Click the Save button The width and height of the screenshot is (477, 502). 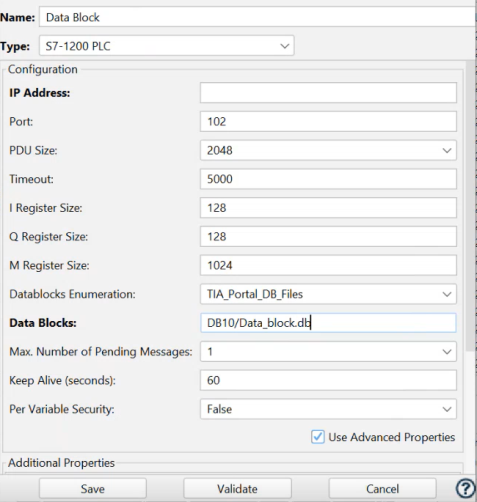click(x=93, y=489)
